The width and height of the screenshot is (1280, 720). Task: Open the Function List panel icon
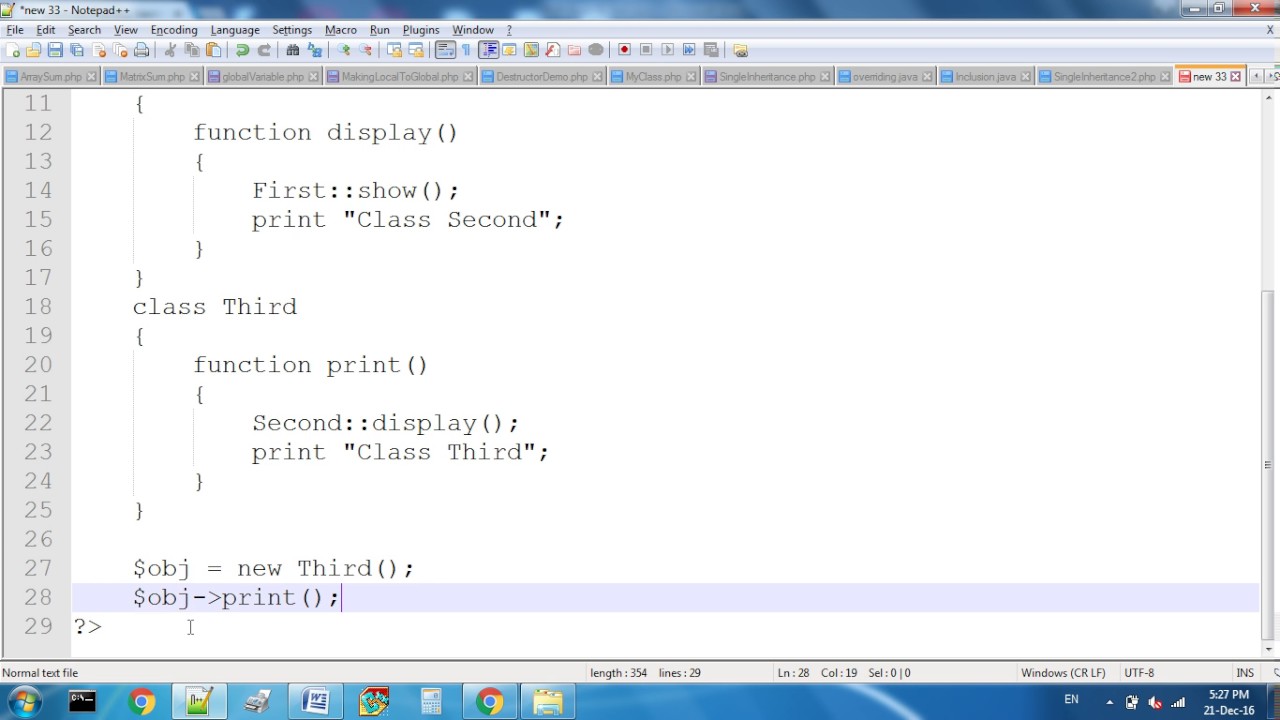552,50
